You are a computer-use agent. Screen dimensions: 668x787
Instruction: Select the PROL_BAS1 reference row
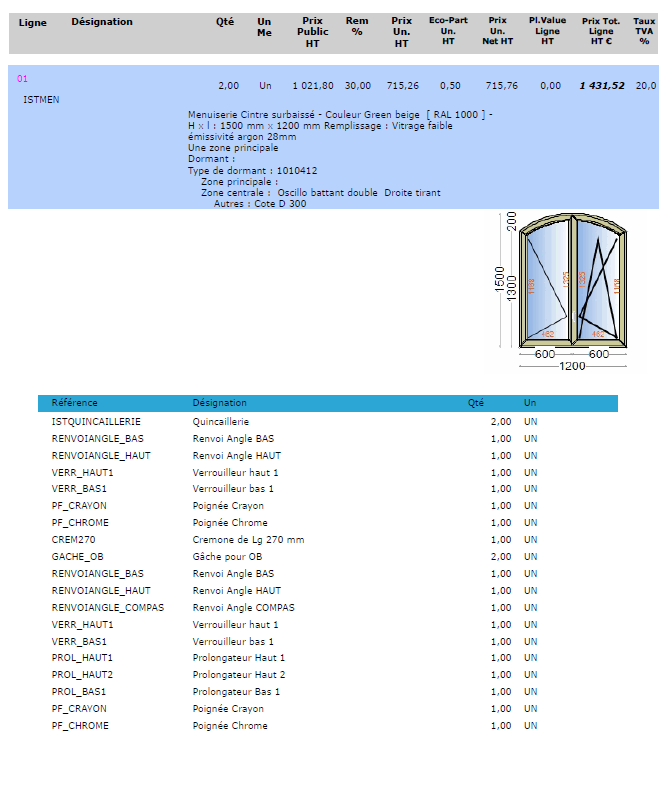tap(79, 692)
